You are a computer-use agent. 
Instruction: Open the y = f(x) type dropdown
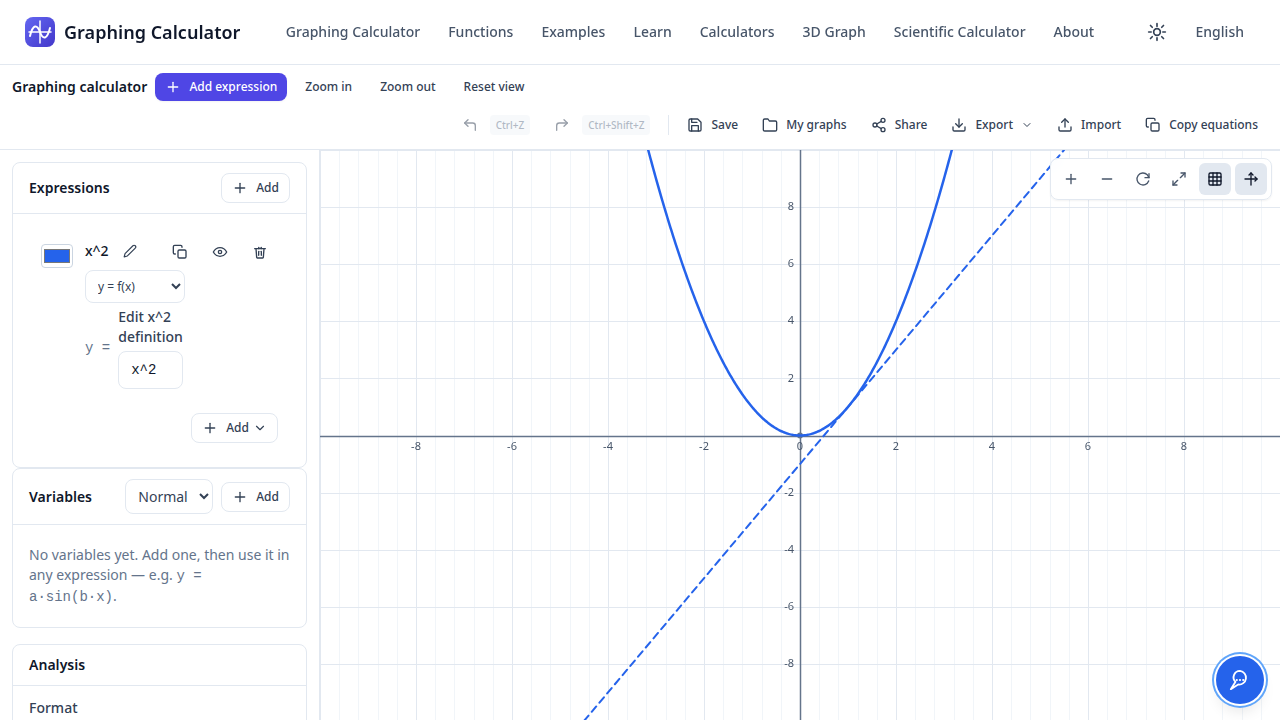135,286
